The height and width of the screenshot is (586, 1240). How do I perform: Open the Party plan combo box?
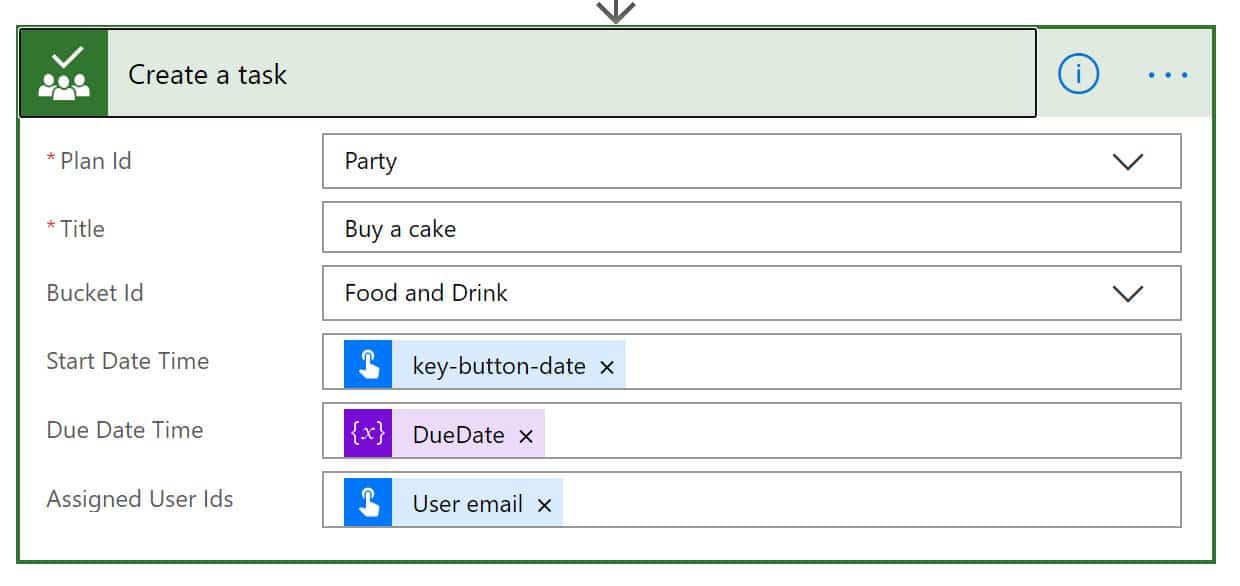click(x=751, y=161)
